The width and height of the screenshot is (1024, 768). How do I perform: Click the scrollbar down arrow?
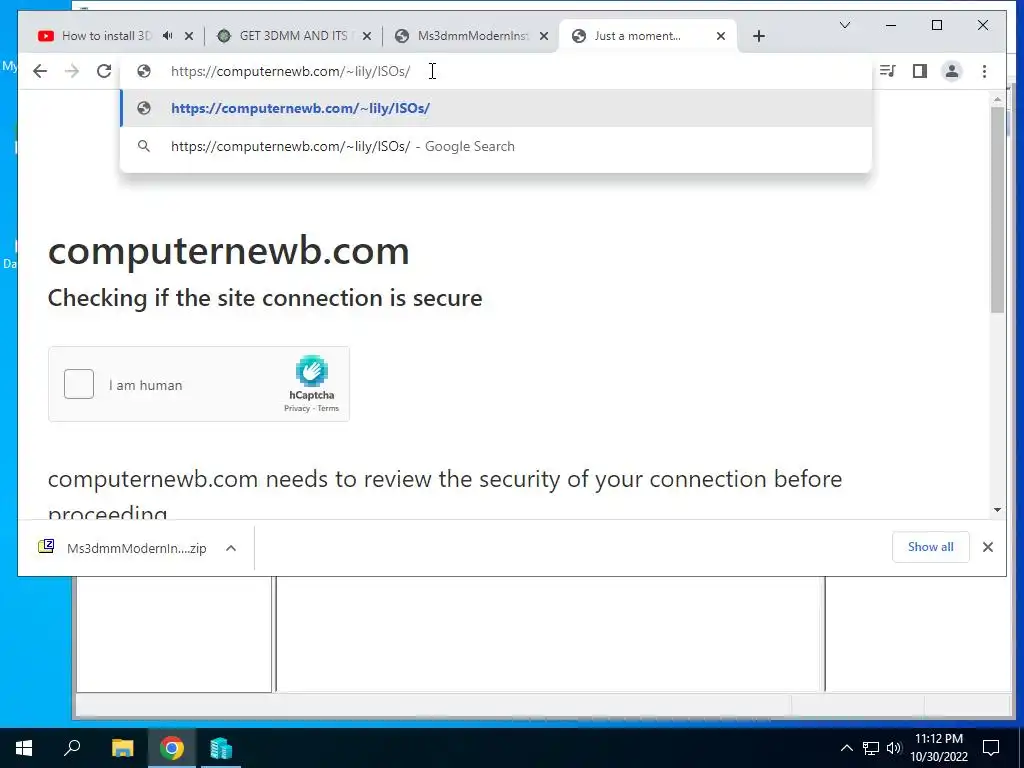click(x=997, y=510)
